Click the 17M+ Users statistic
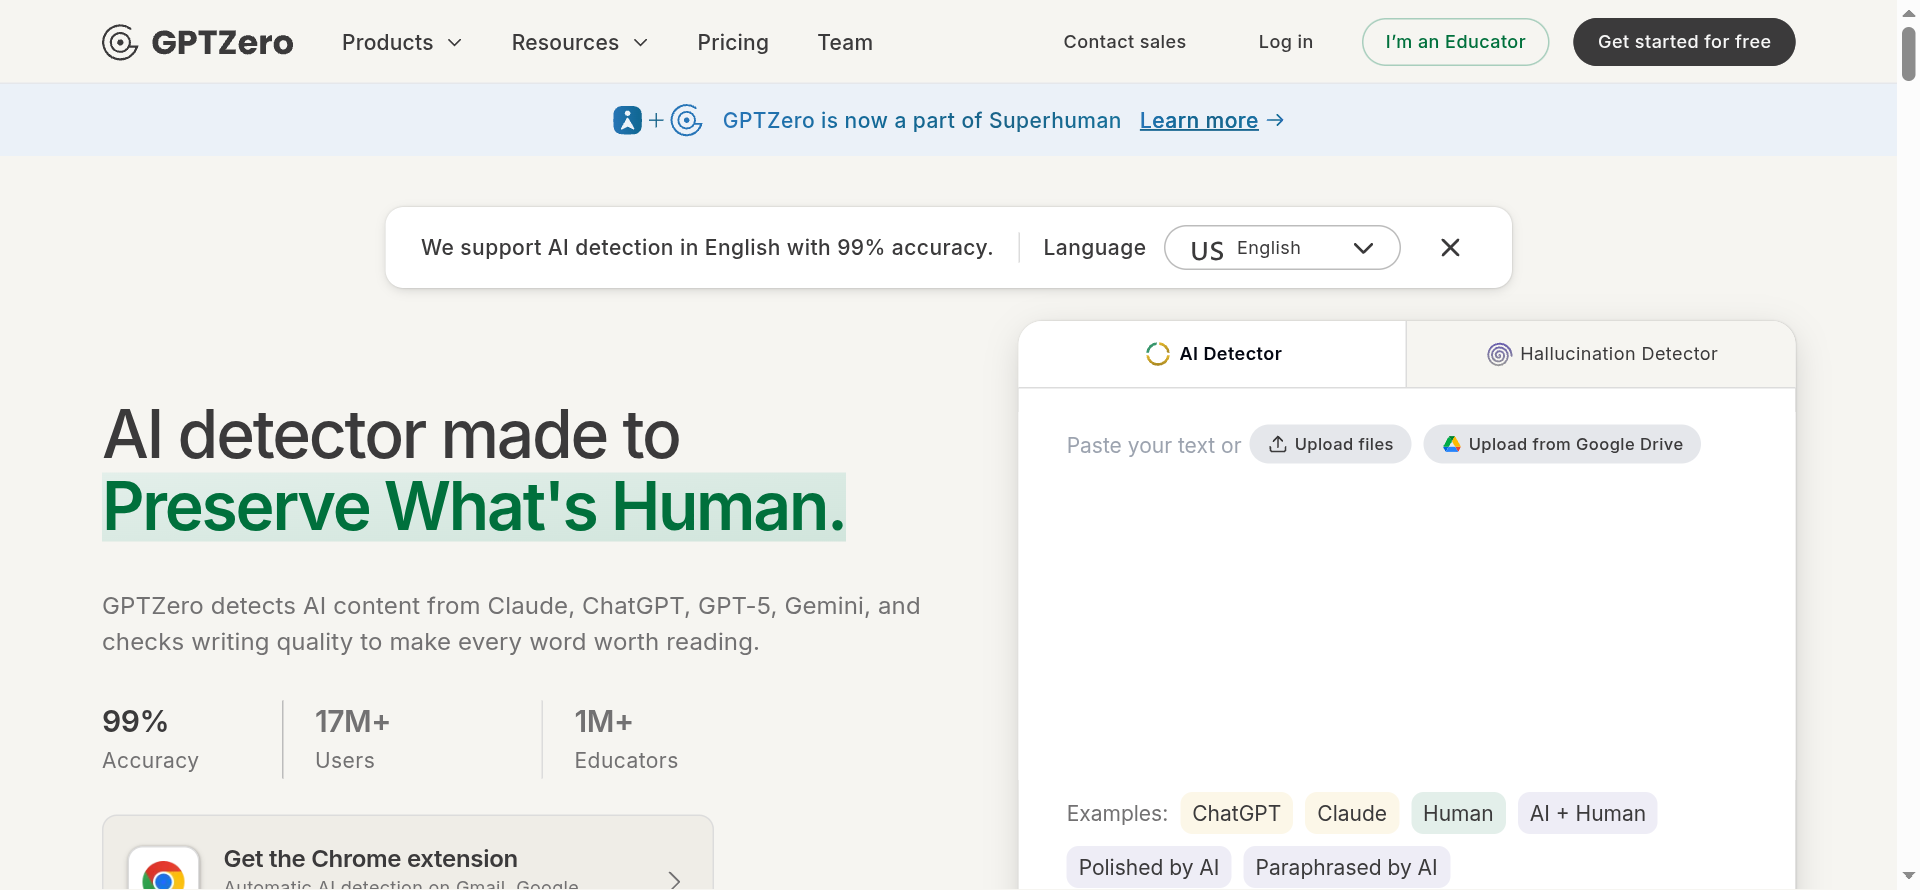Viewport: 1920px width, 890px height. (352, 739)
